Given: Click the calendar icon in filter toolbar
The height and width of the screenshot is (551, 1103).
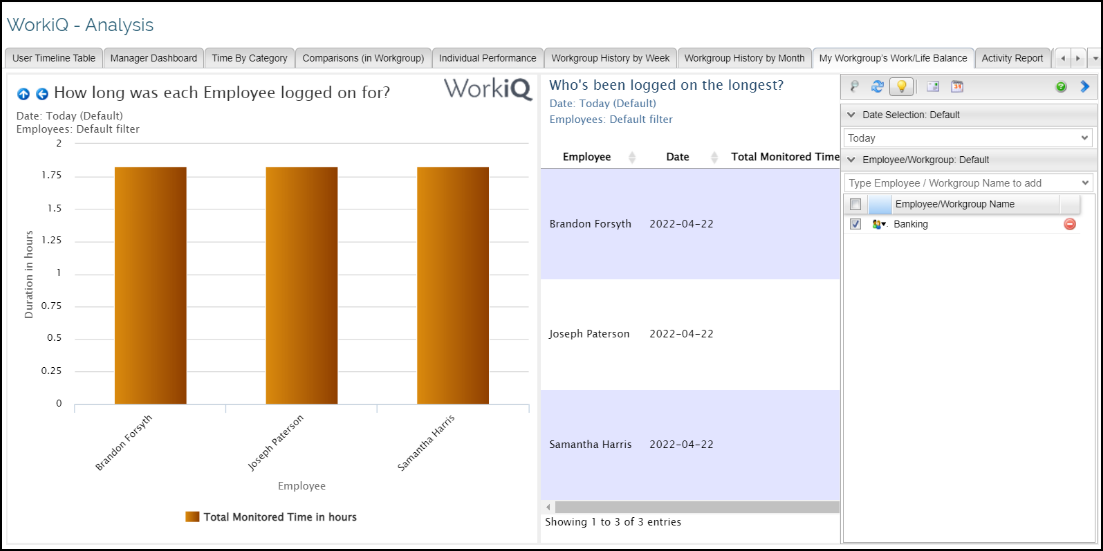Looking at the screenshot, I should (957, 87).
